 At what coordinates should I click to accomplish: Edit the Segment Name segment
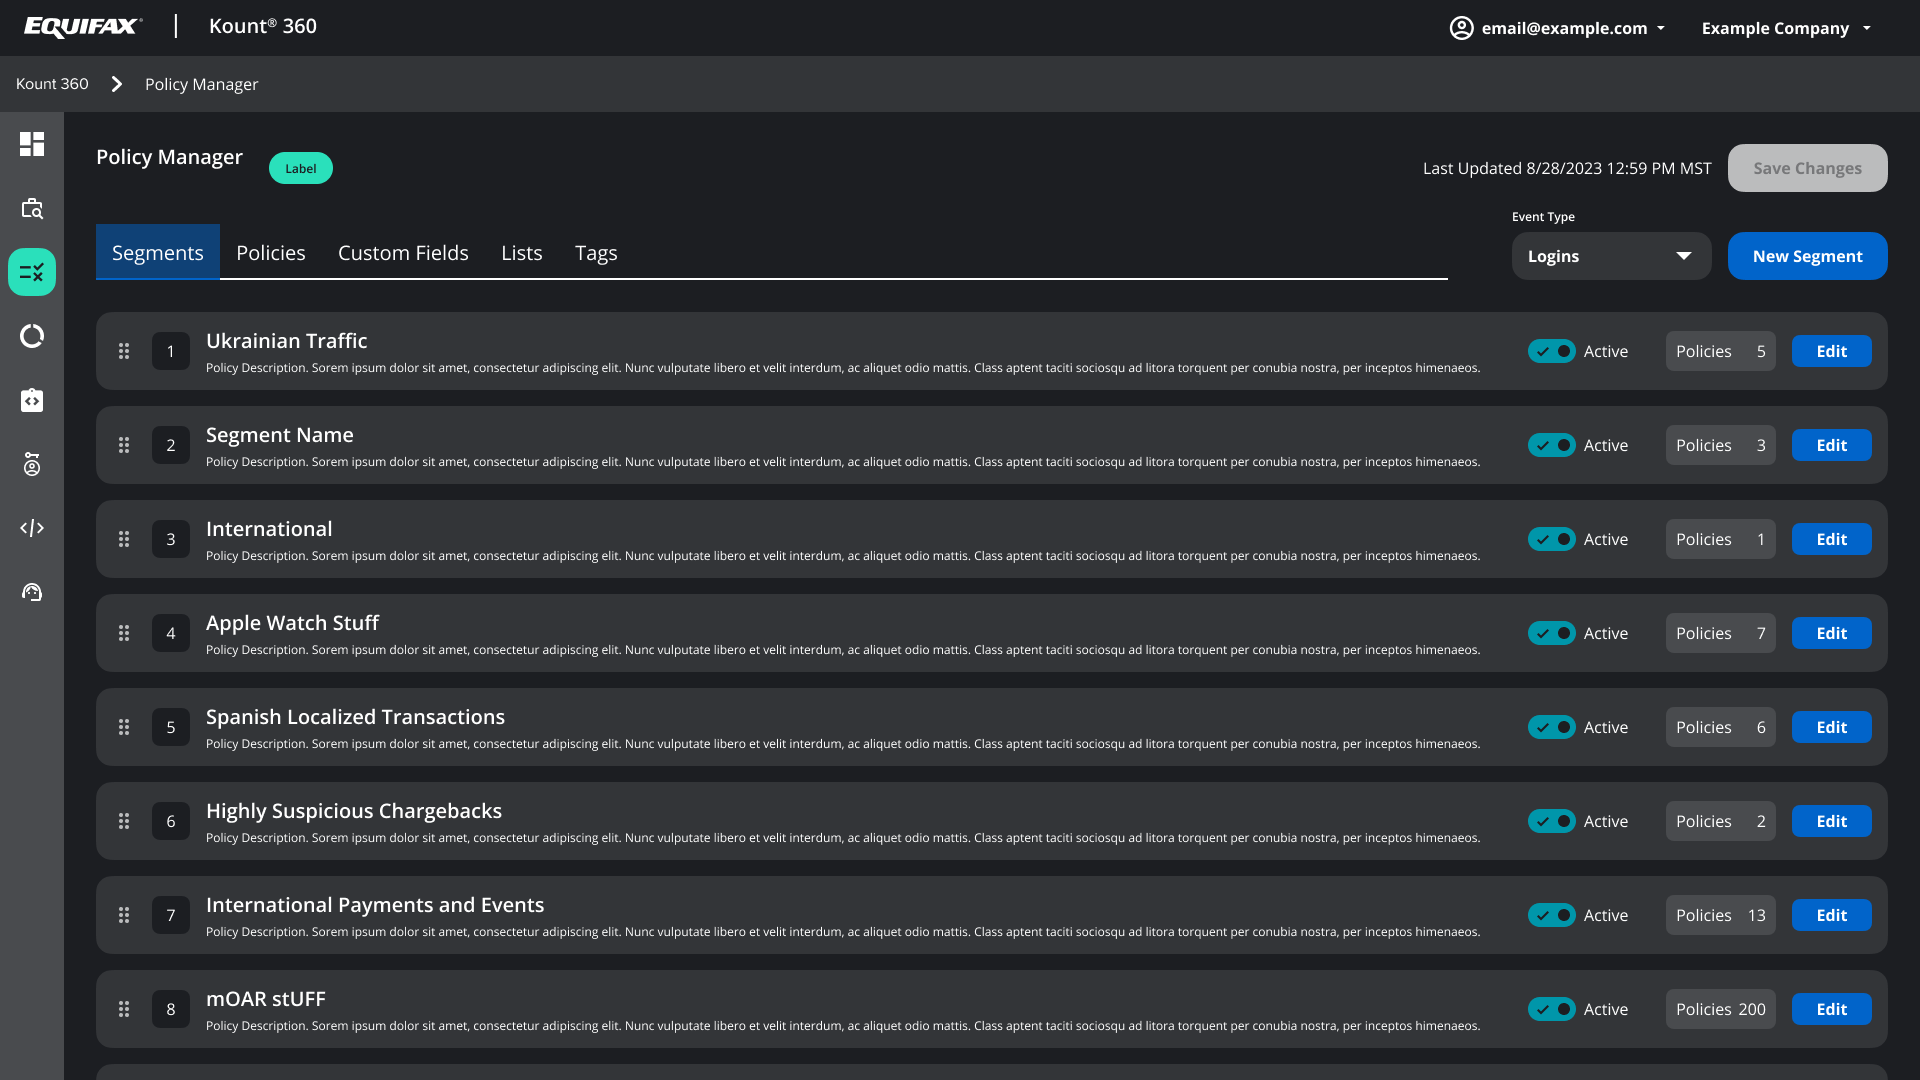pyautogui.click(x=1831, y=445)
